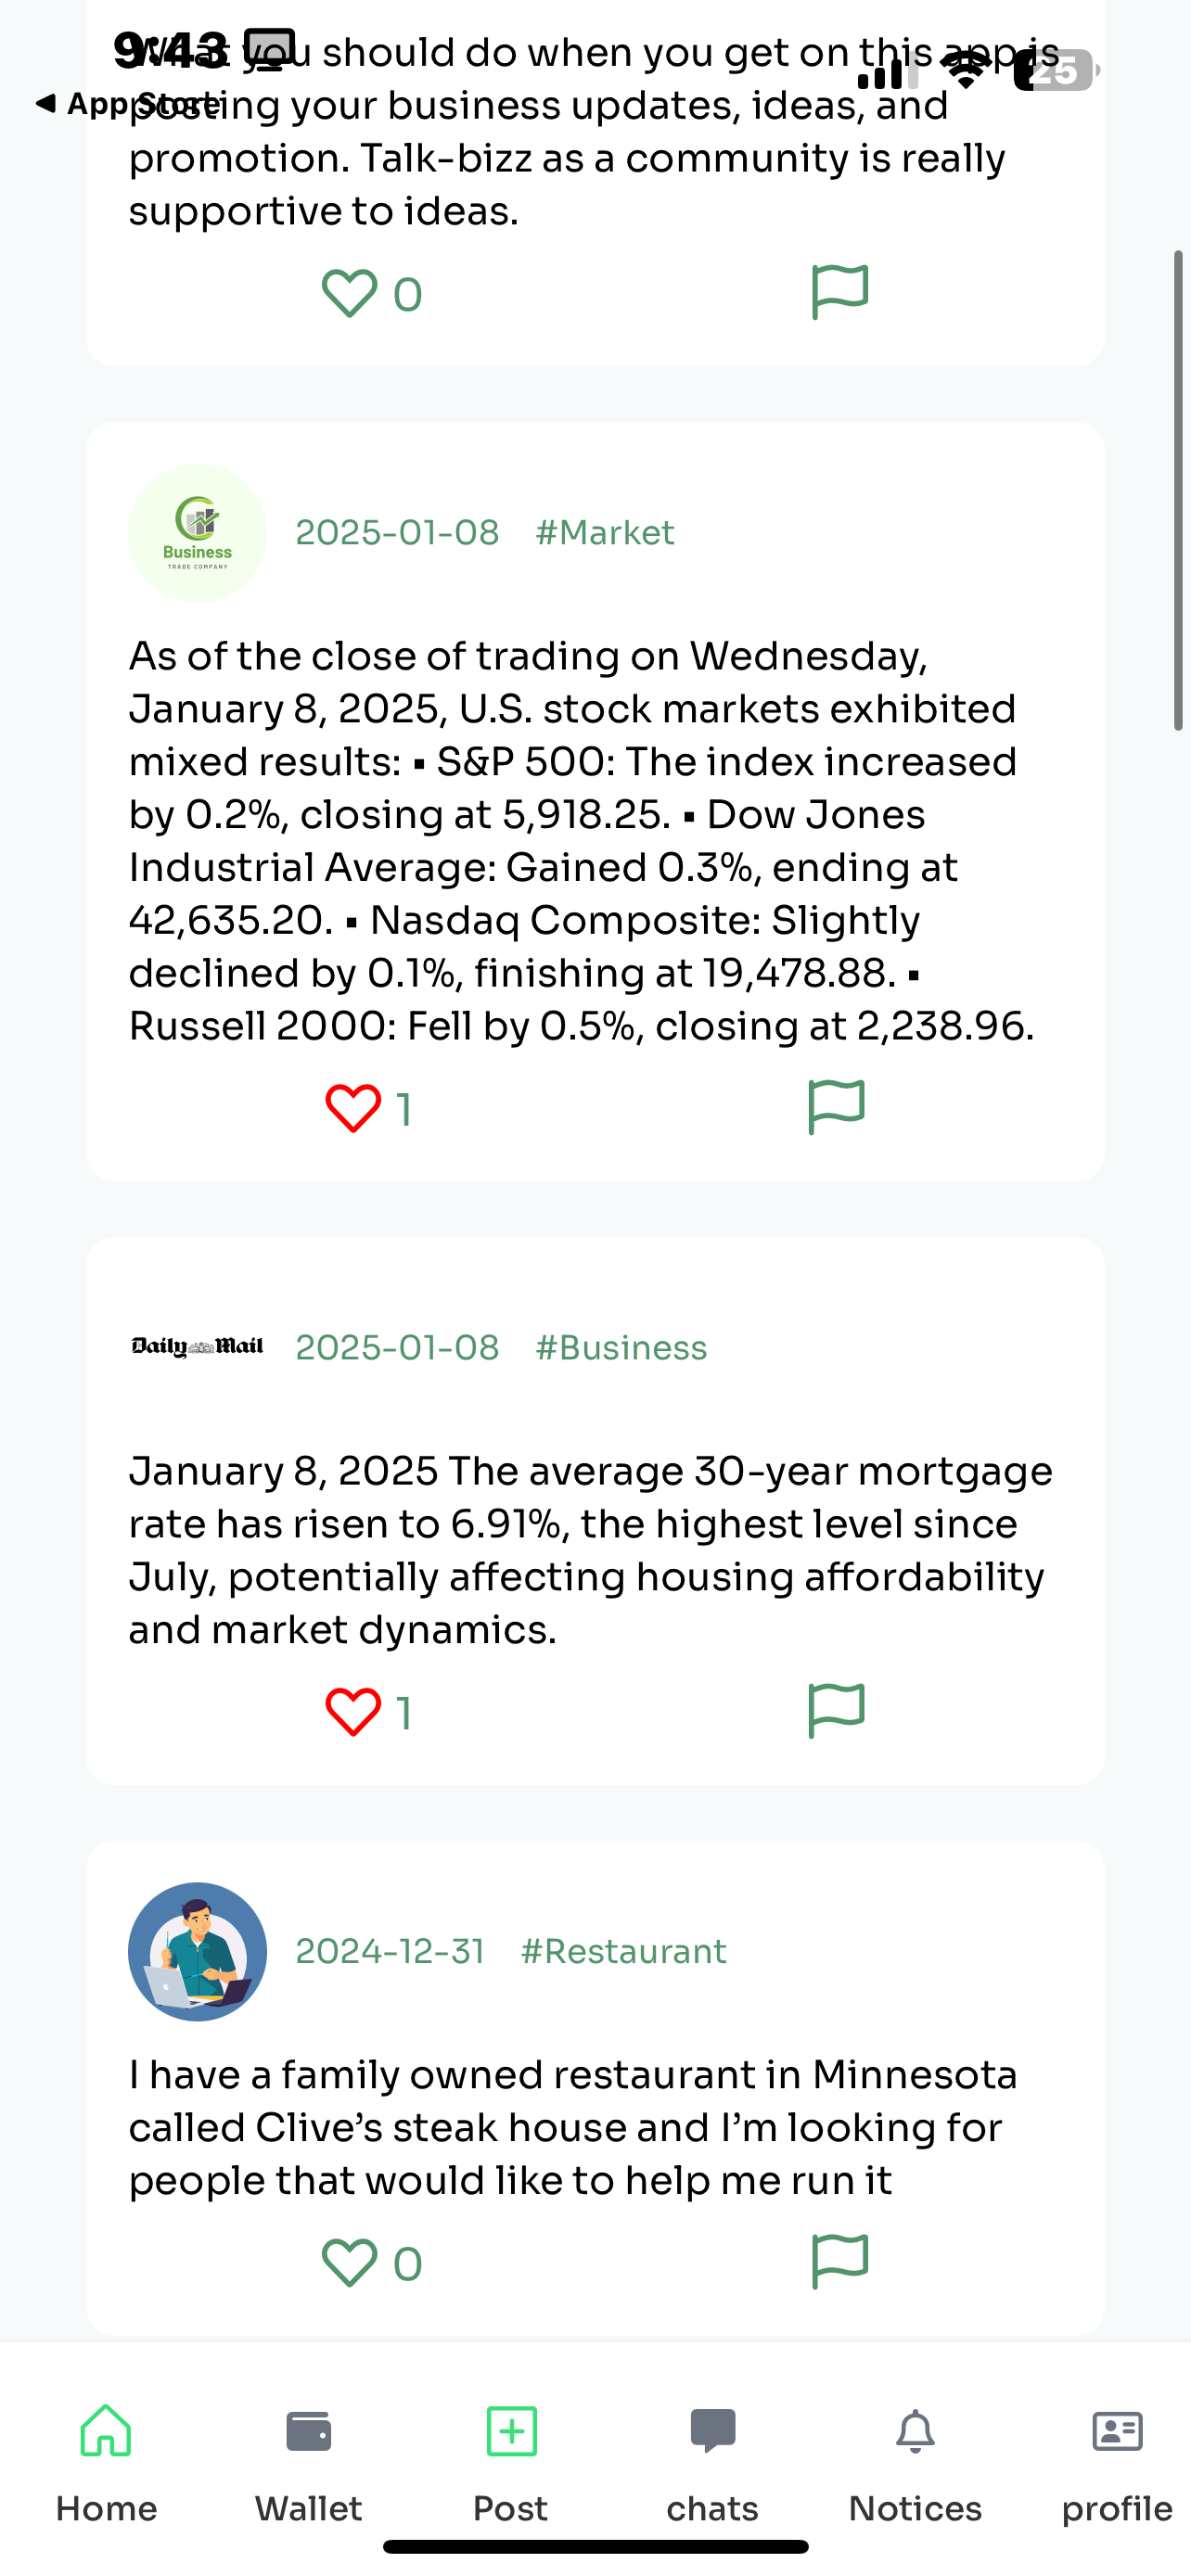This screenshot has height=2576, width=1191.
Task: Go to the Home tab
Action: tap(106, 2455)
